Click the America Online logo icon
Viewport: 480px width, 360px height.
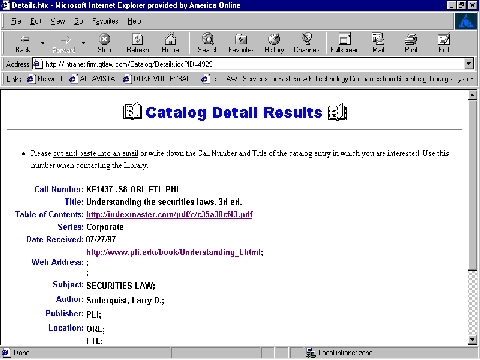466,21
